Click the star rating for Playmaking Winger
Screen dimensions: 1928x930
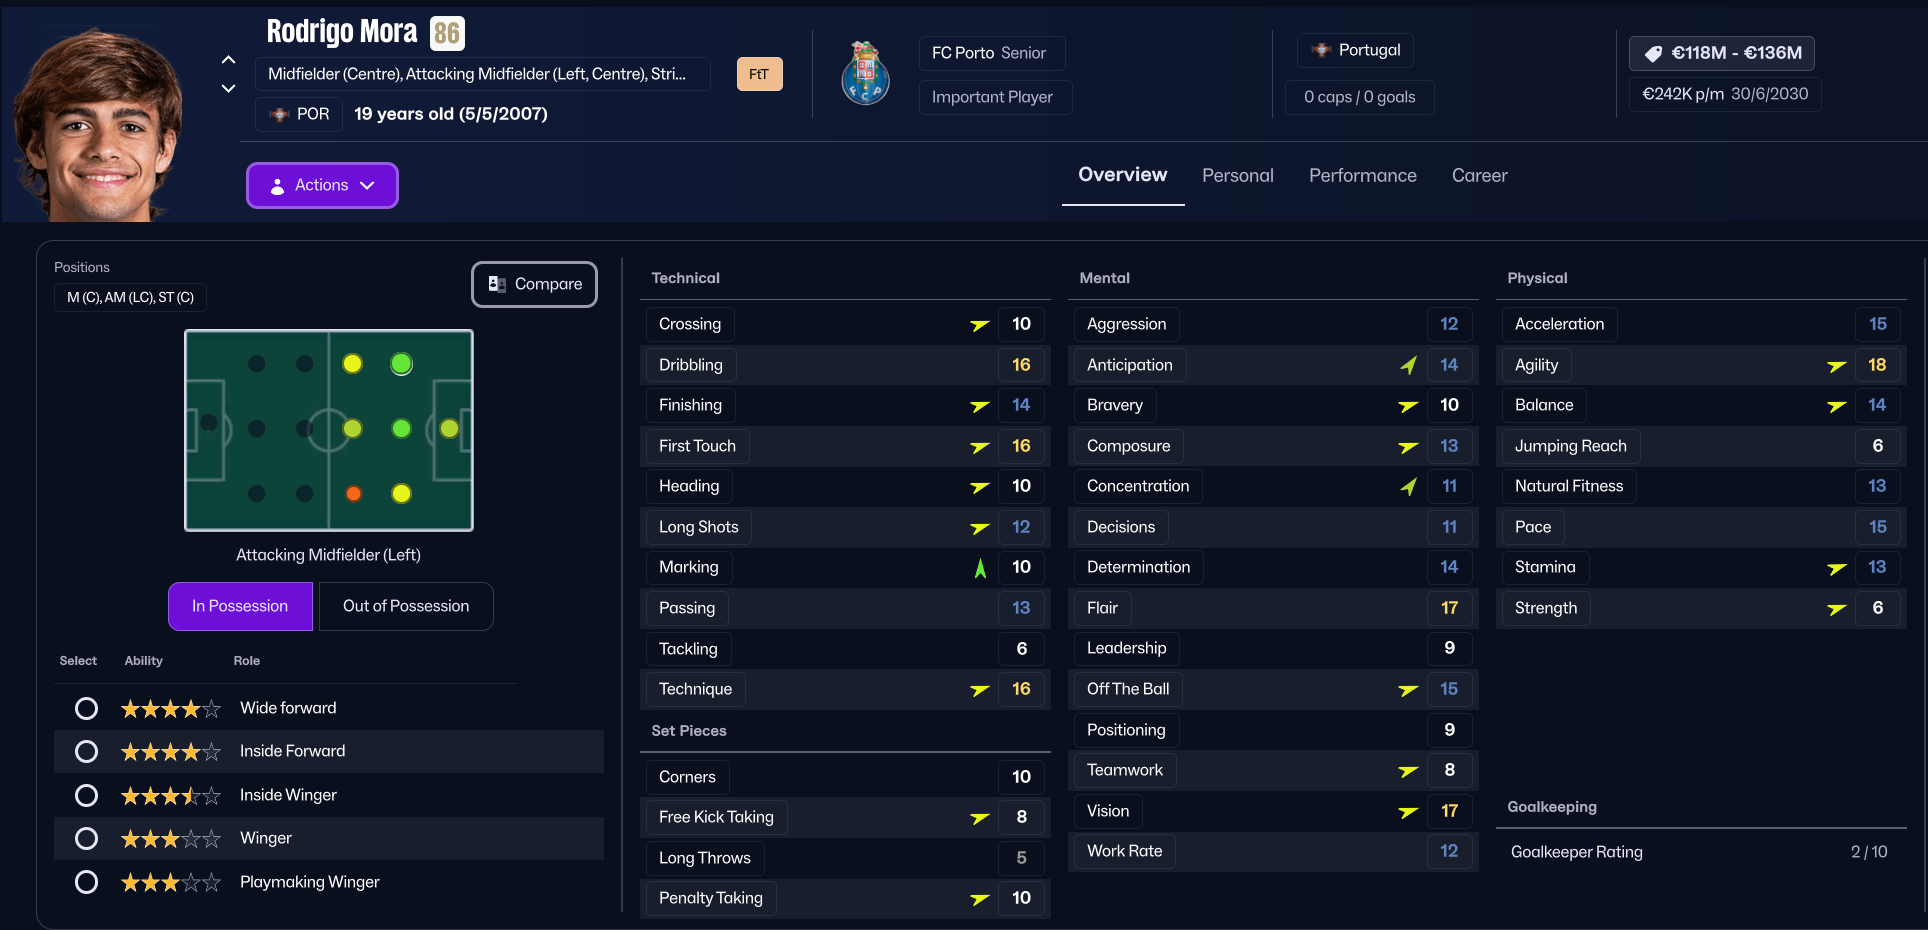coord(171,883)
